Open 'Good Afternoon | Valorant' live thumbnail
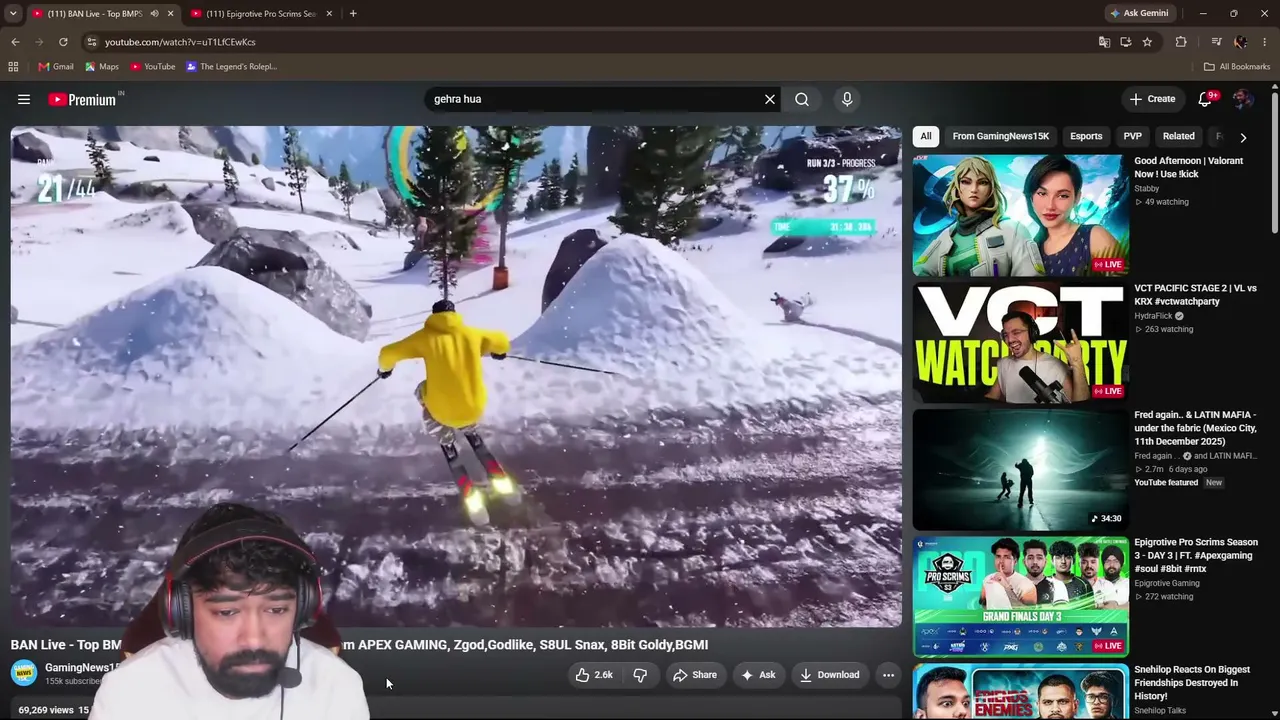Screen dimensions: 1280x720 pyautogui.click(x=1020, y=215)
